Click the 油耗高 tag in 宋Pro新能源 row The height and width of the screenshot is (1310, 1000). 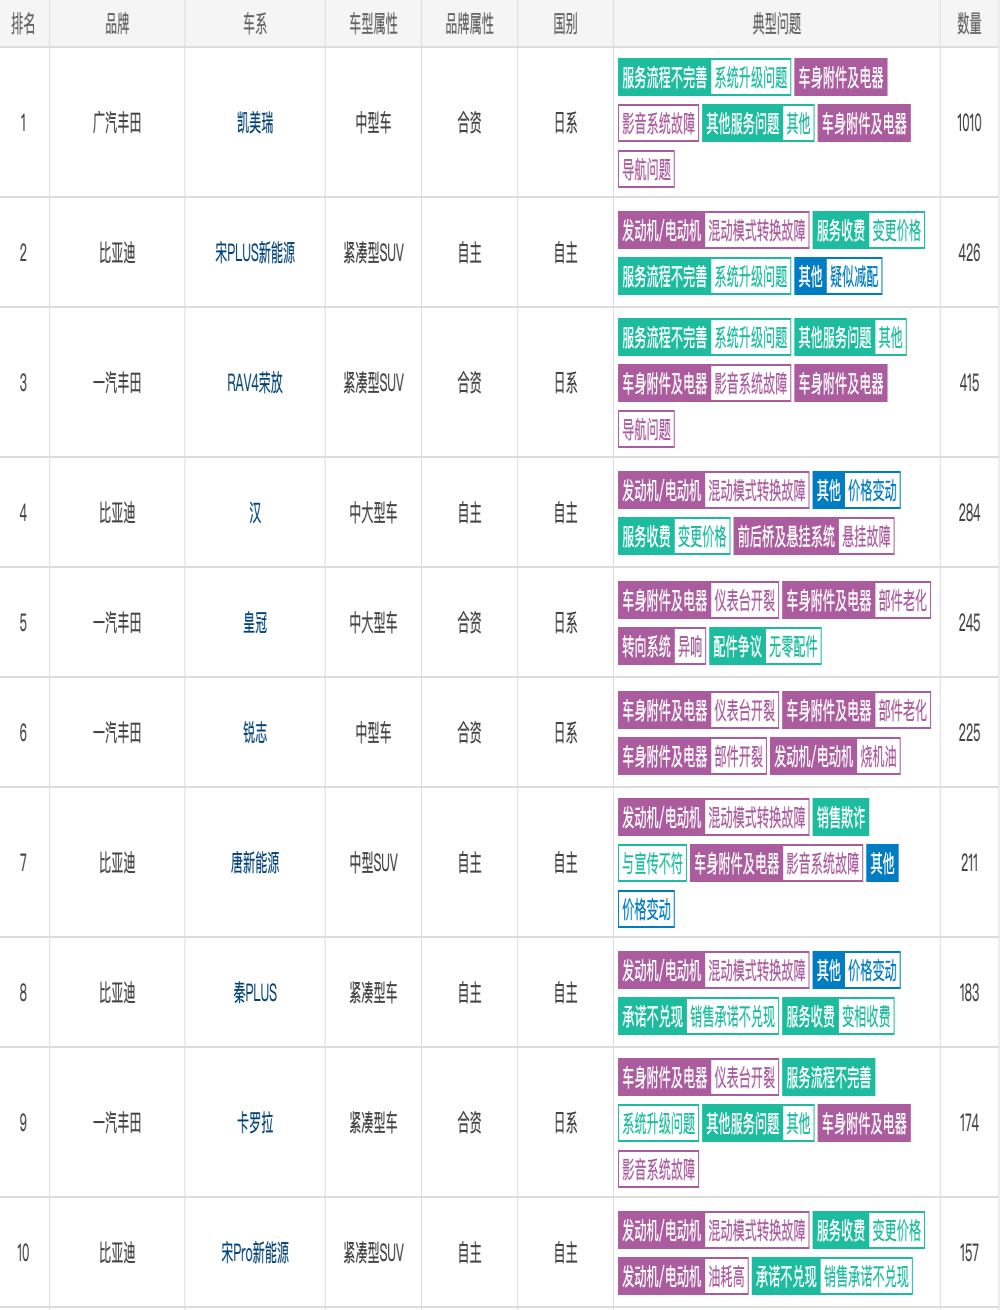(727, 1277)
